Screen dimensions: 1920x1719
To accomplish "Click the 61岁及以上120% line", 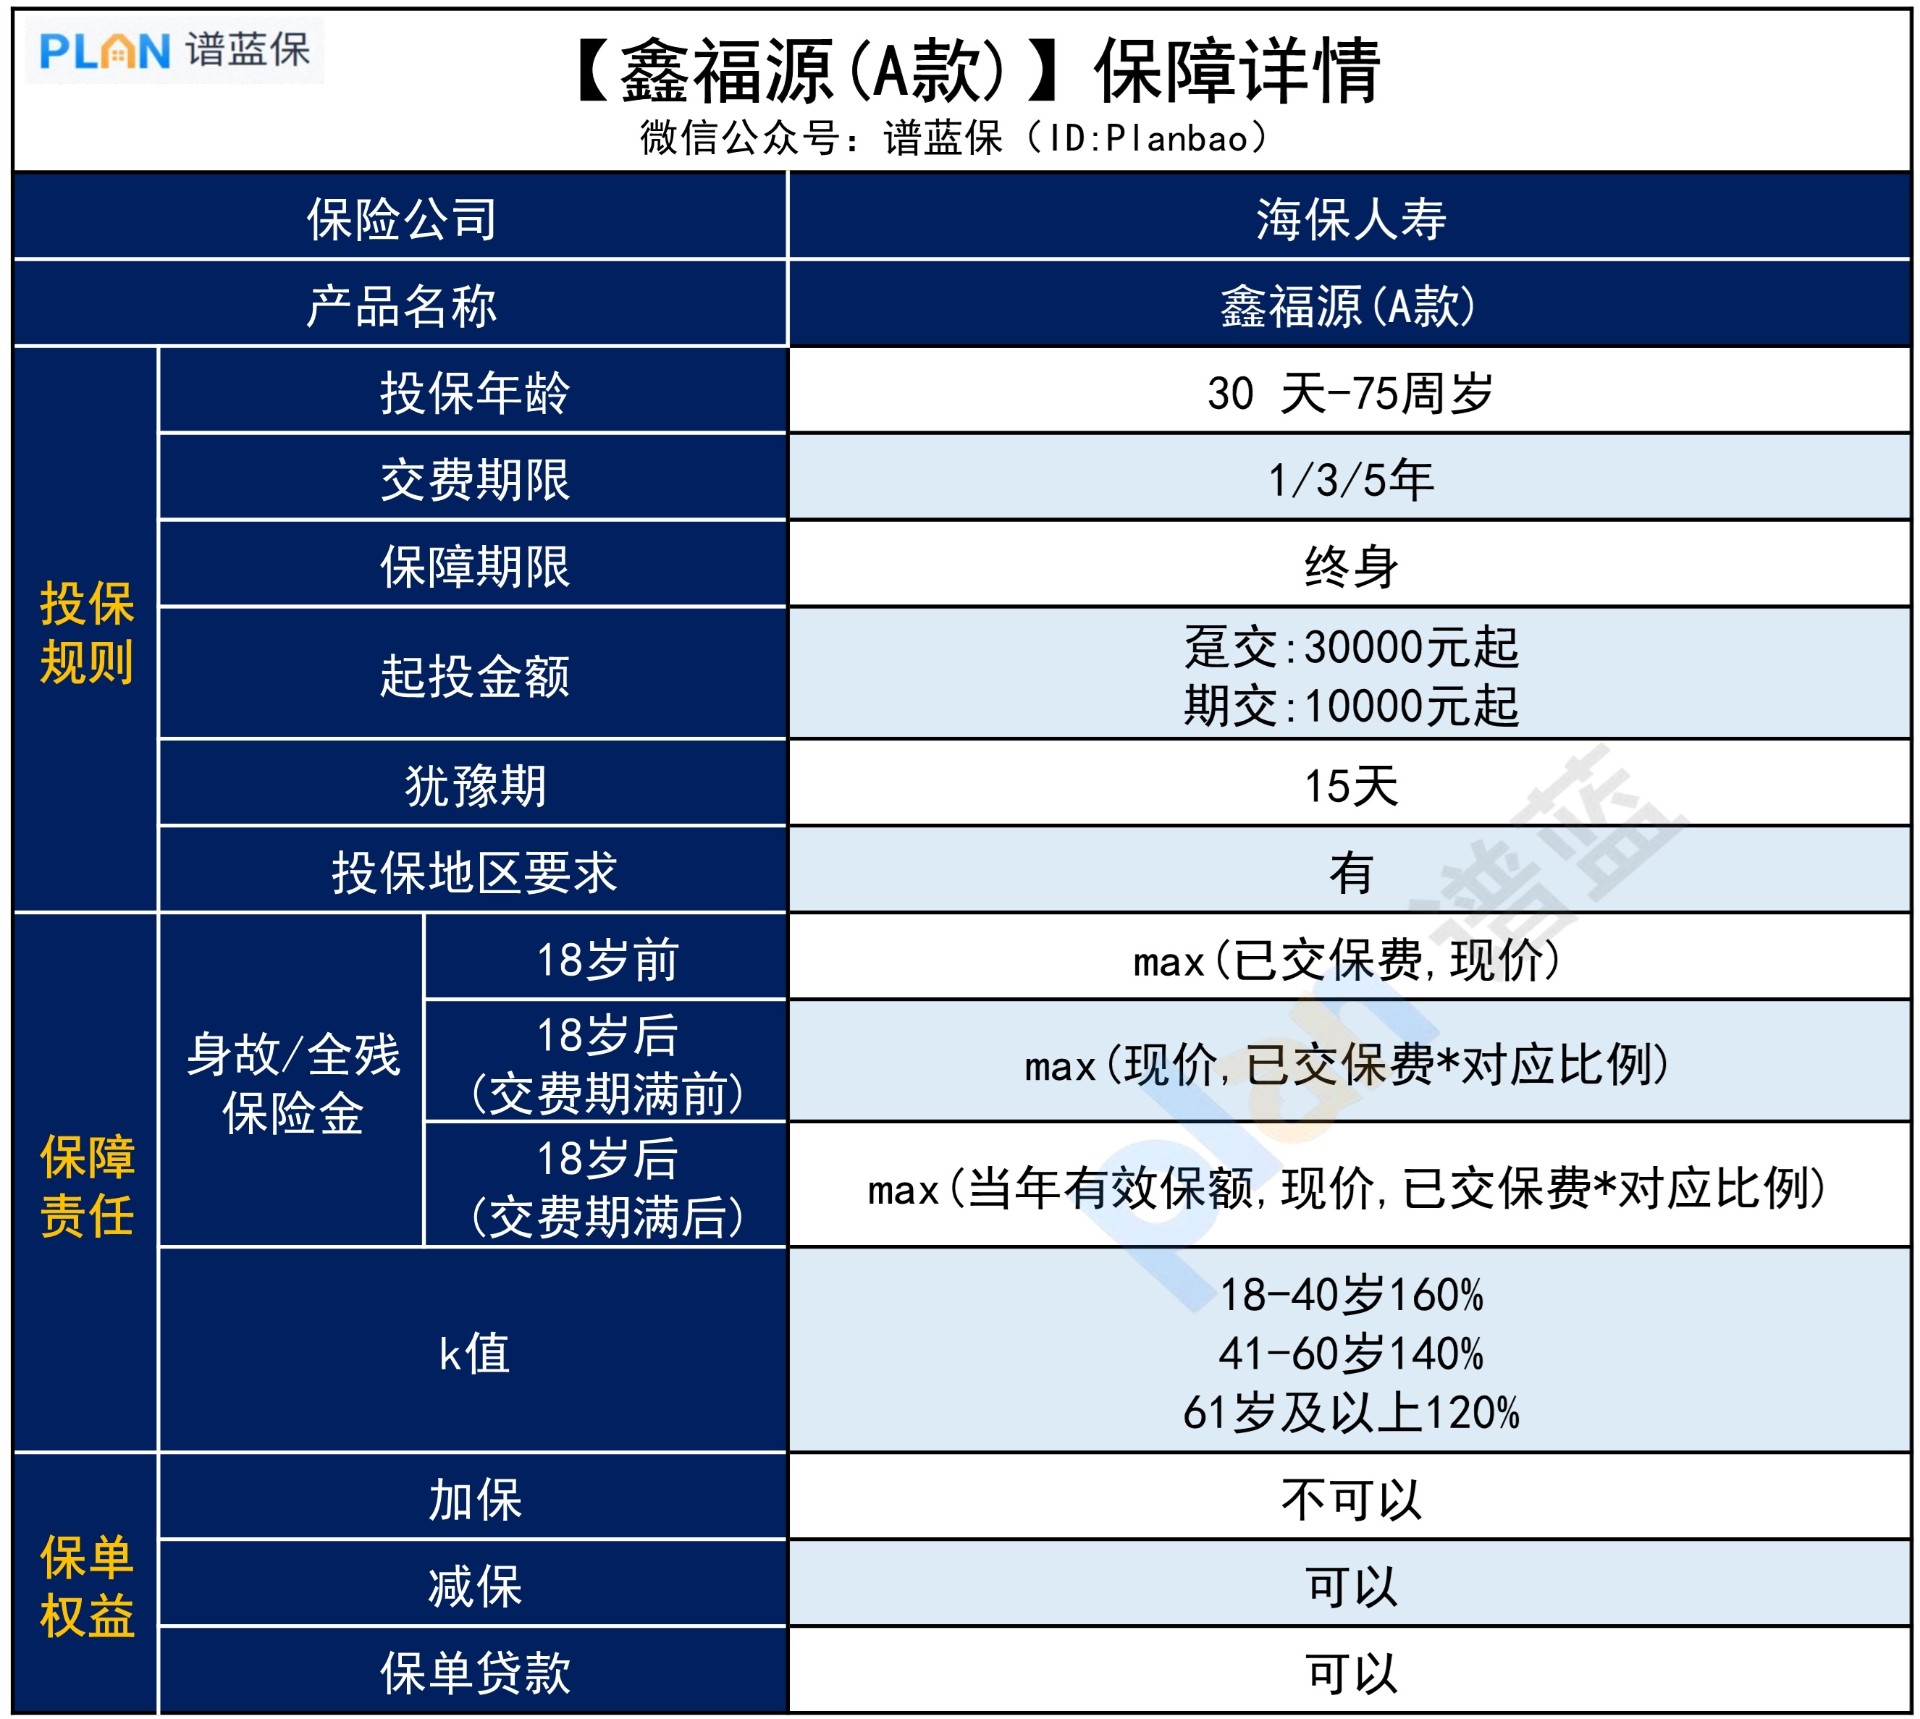I will (x=1351, y=1412).
